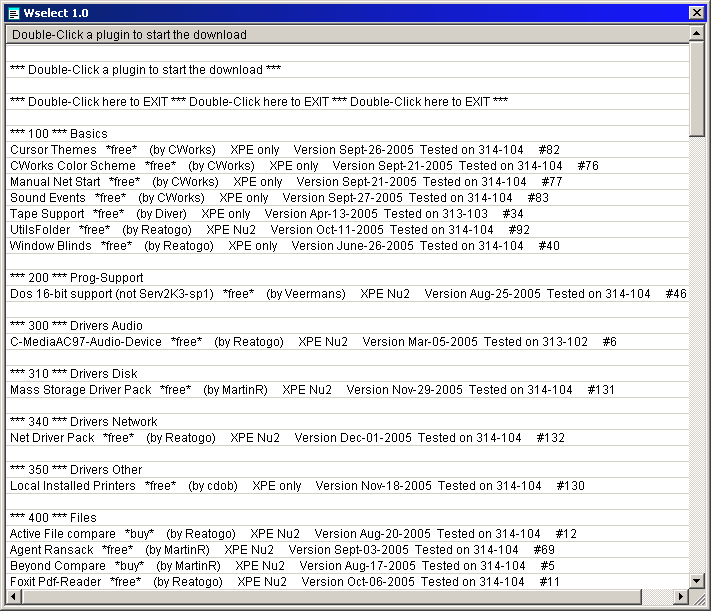Select the Mass Storage Driver Pack row
Screen dimensions: 711x611
pyautogui.click(x=347, y=390)
